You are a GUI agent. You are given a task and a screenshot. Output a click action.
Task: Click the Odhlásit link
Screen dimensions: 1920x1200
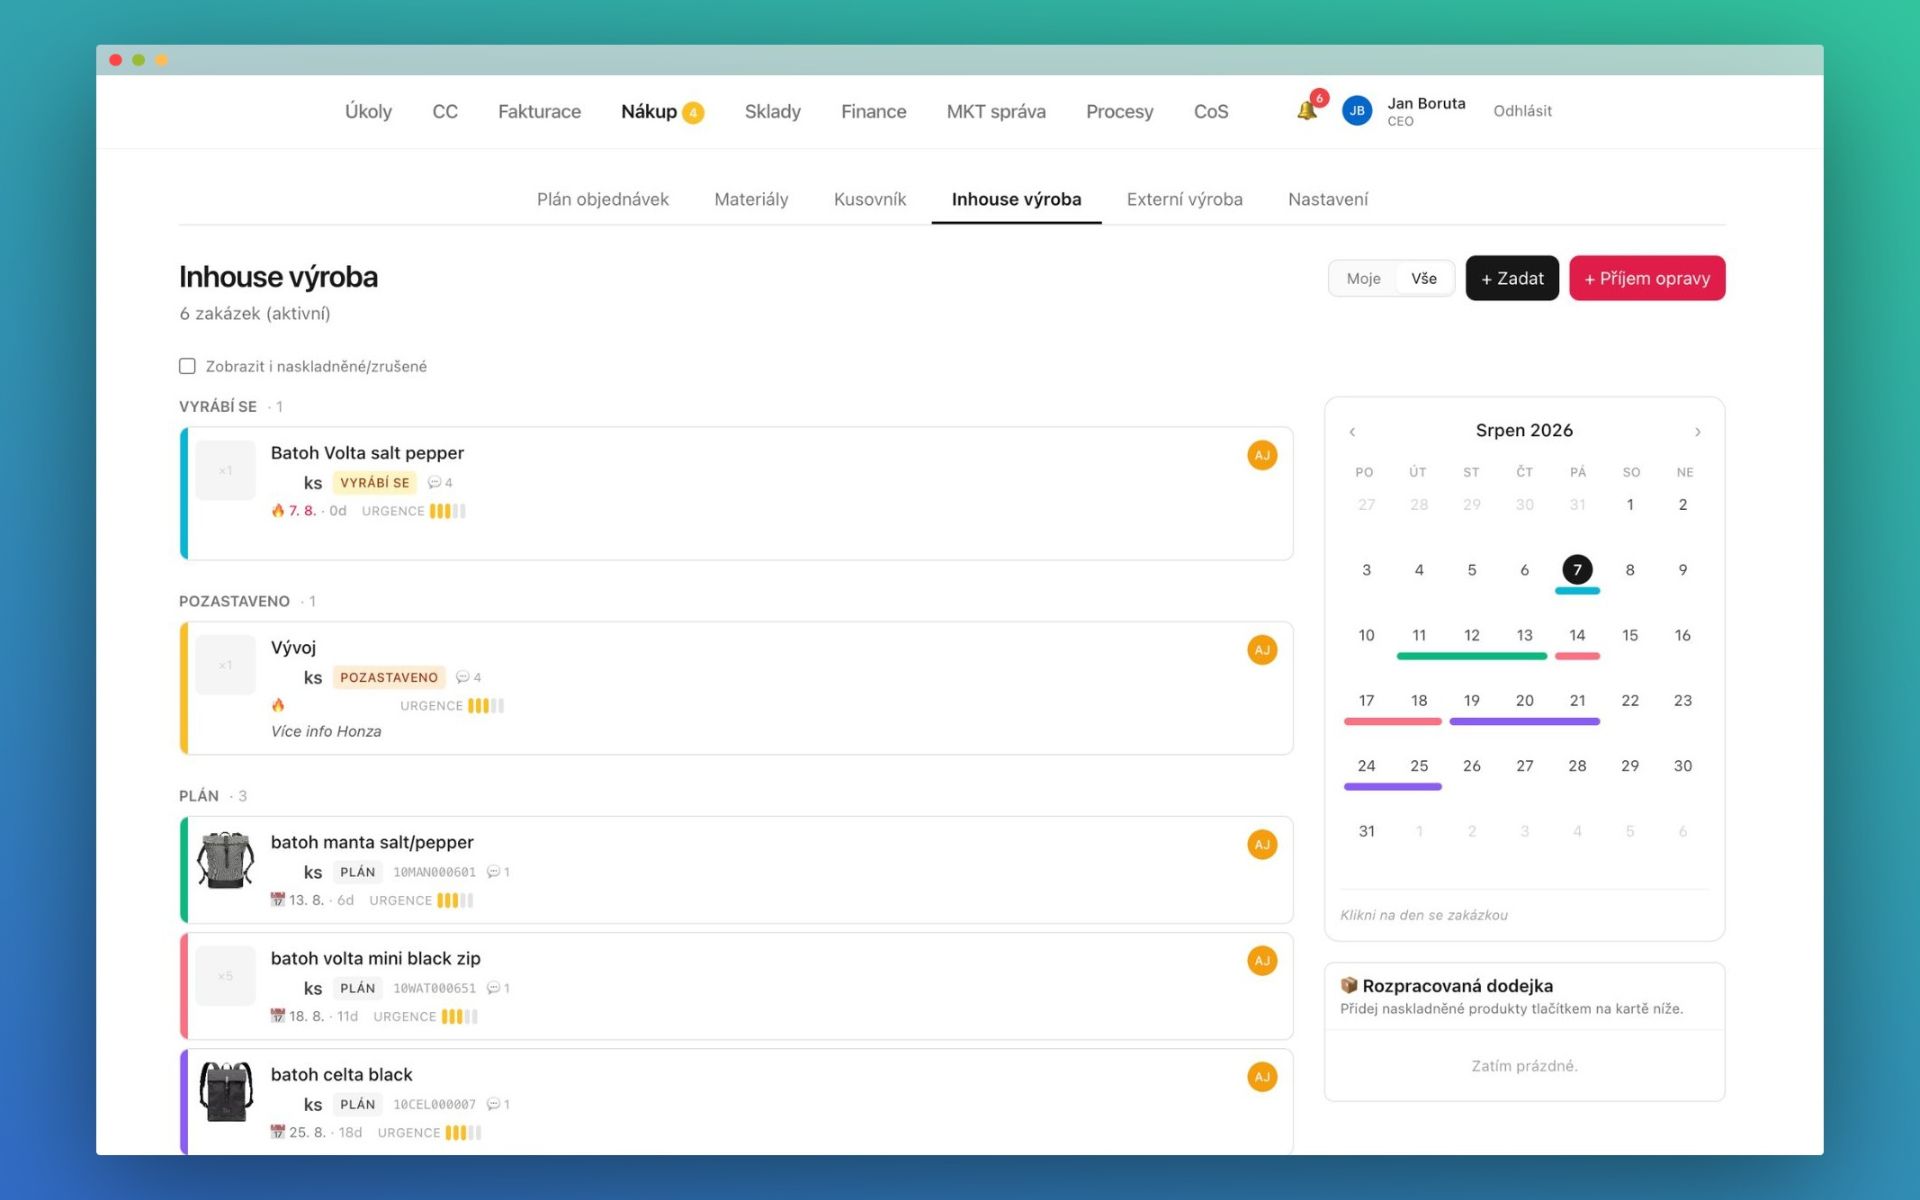(1522, 111)
